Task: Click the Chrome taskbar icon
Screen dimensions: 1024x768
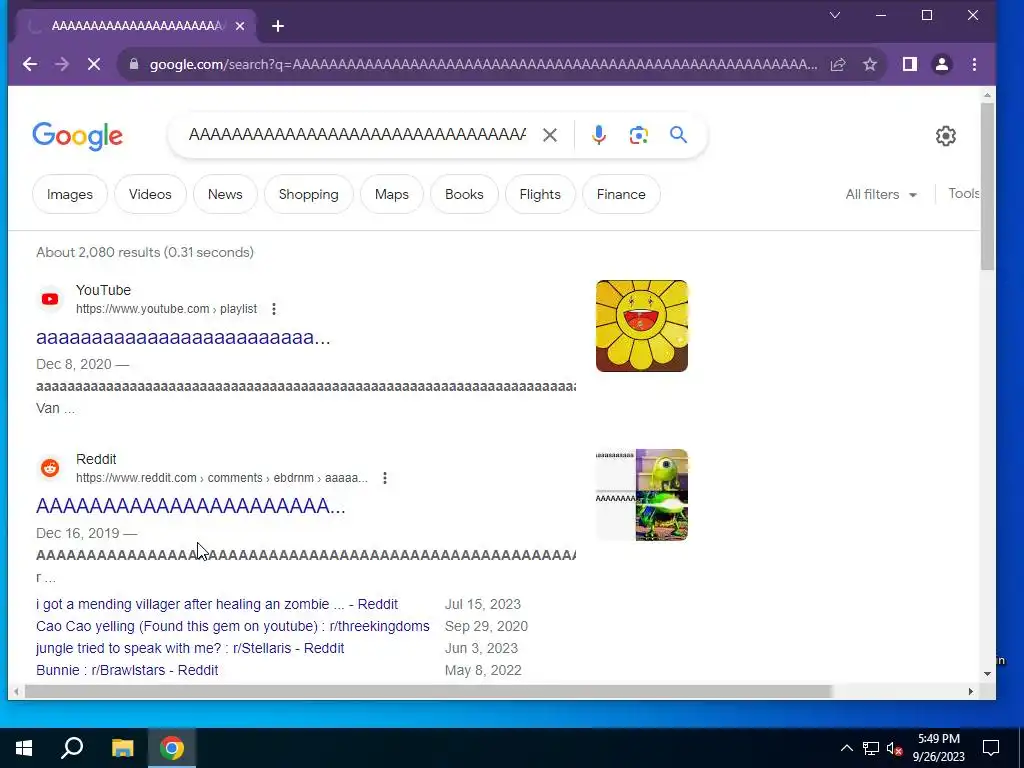Action: pos(171,748)
